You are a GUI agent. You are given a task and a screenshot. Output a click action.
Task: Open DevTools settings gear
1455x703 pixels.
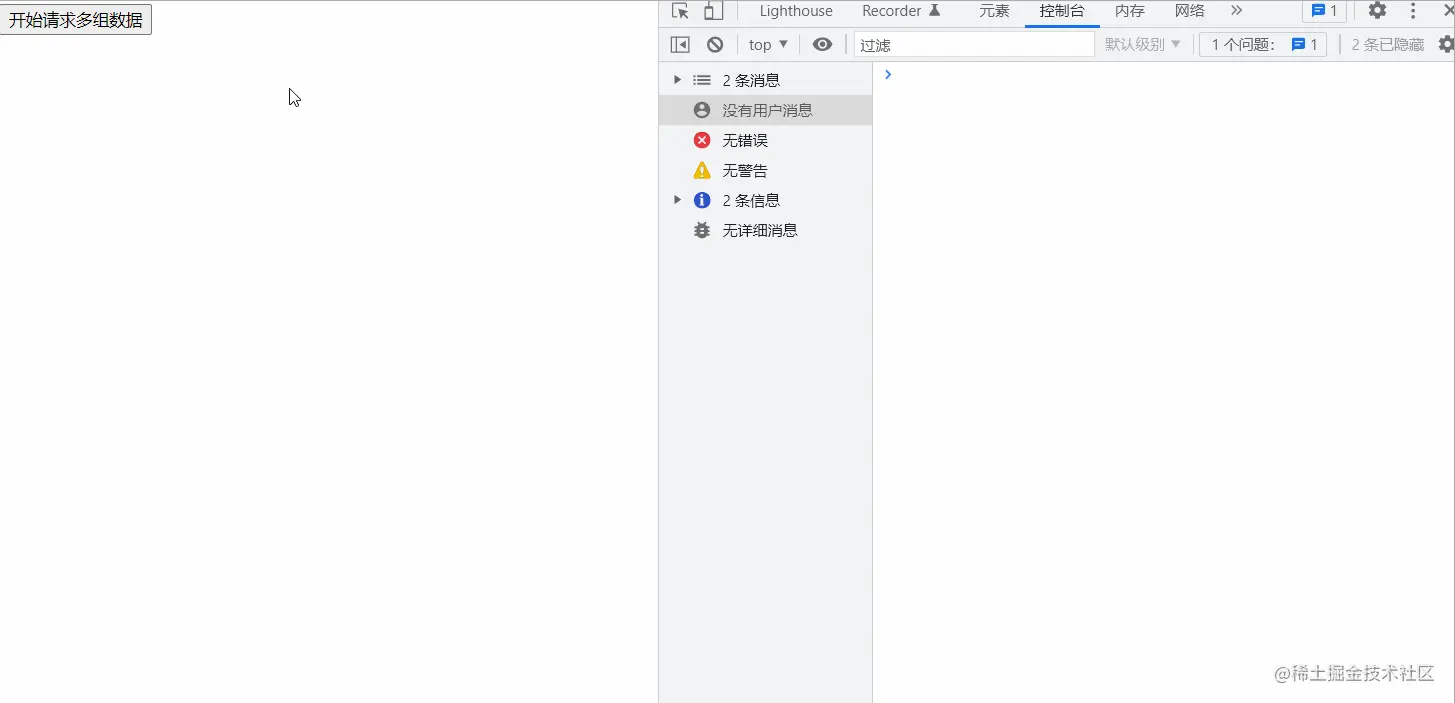[x=1377, y=11]
